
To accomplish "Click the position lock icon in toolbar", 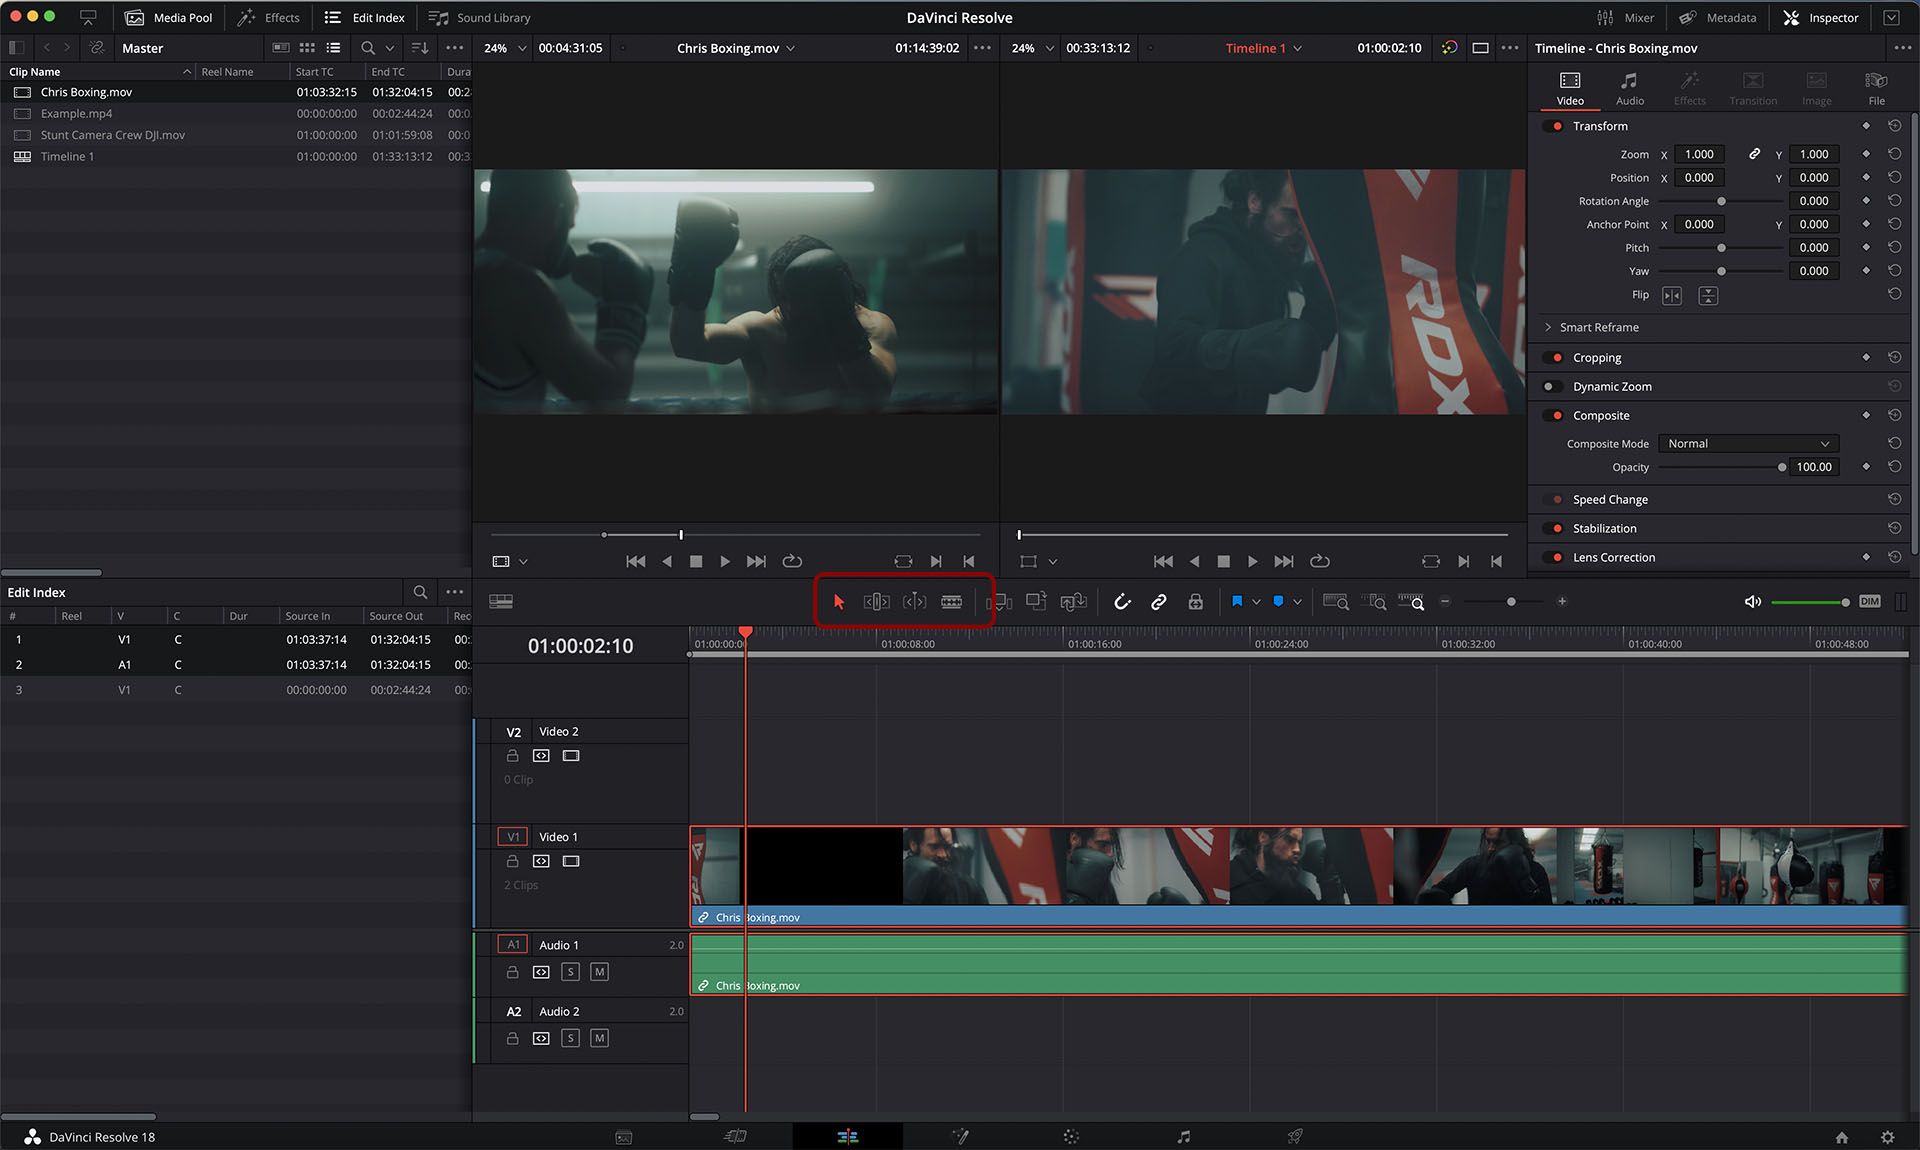I will coord(1195,602).
